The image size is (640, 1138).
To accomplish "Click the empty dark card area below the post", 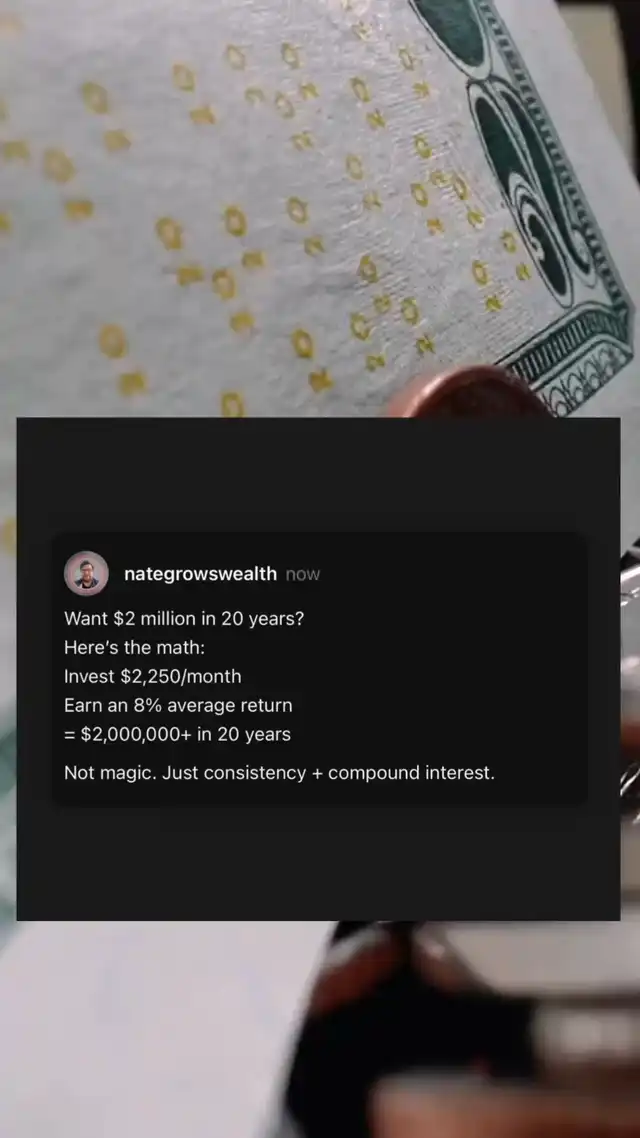I will point(318,862).
